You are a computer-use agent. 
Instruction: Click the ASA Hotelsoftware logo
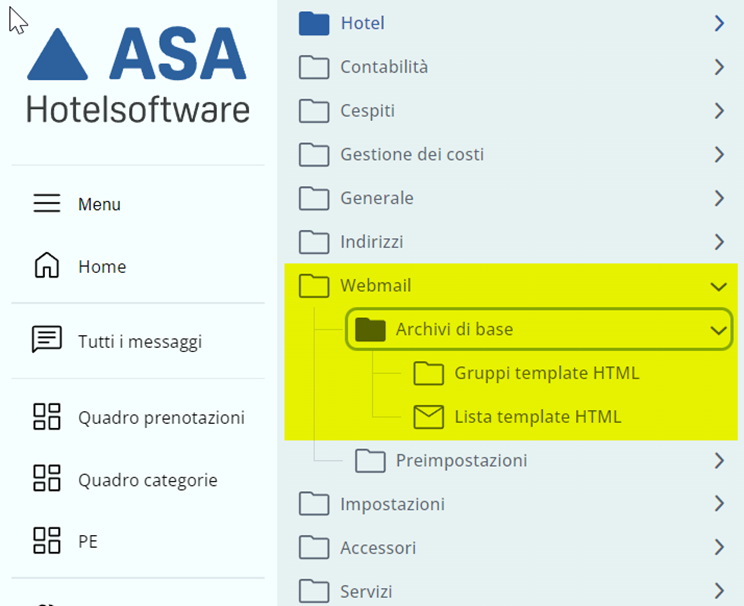137,75
